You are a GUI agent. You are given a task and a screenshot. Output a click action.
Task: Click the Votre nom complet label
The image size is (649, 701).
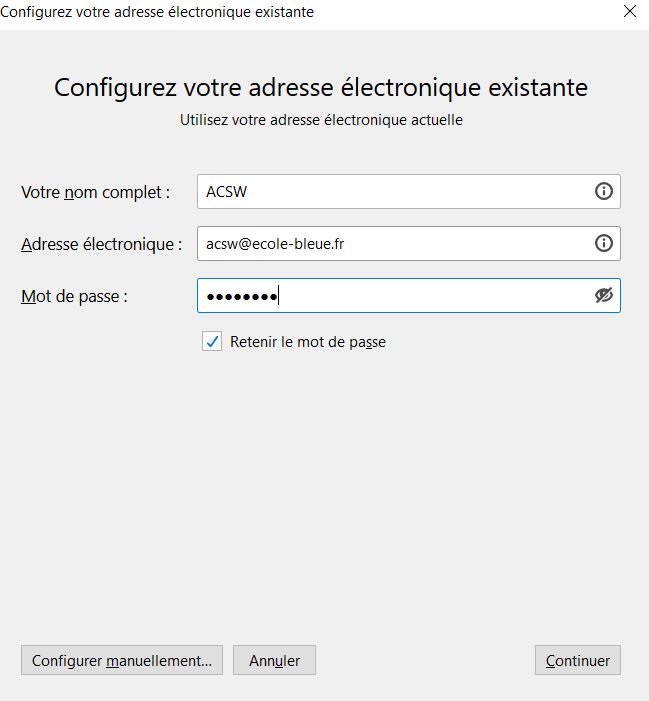click(x=95, y=192)
